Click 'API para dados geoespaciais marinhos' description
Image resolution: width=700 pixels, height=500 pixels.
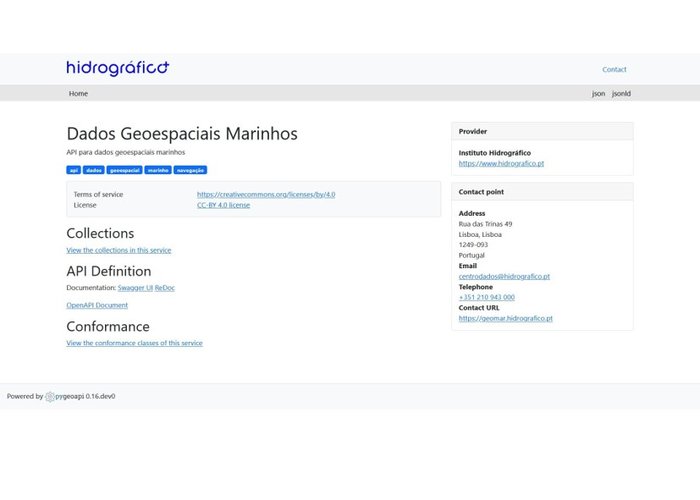click(x=126, y=152)
